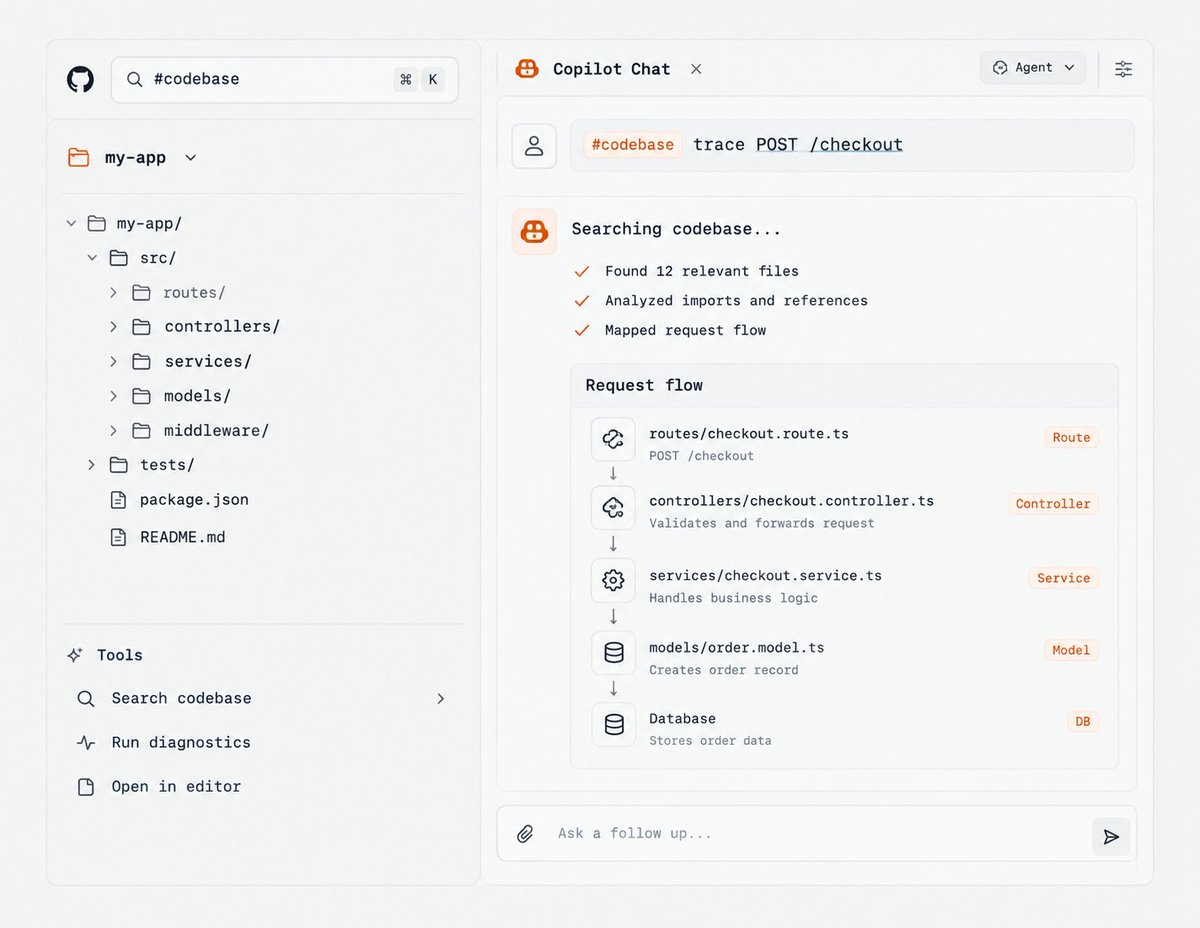The width and height of the screenshot is (1200, 928).
Task: Click the Copilot avatar beside Searching codebase
Action: click(534, 231)
